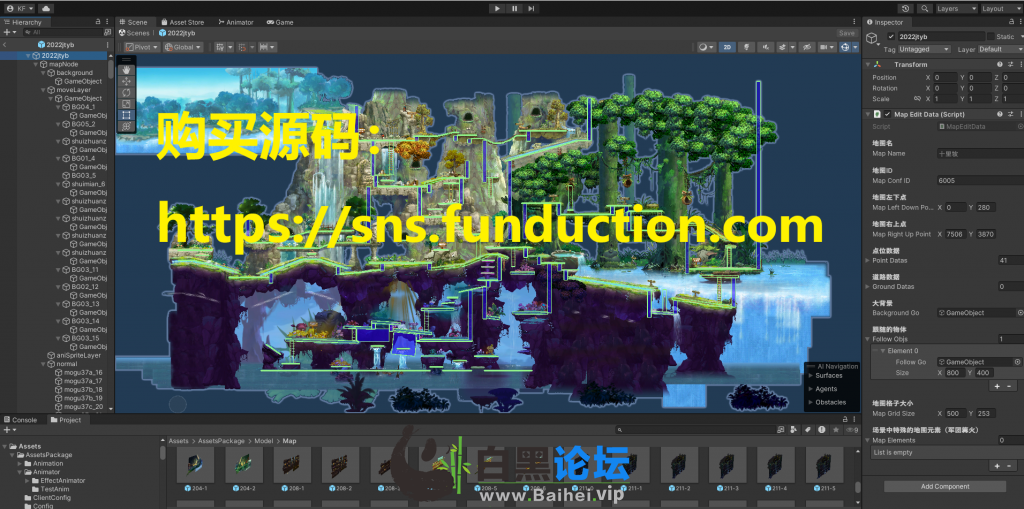Switch to the Console tab
Viewport: 1024px width, 509px height.
[x=21, y=420]
